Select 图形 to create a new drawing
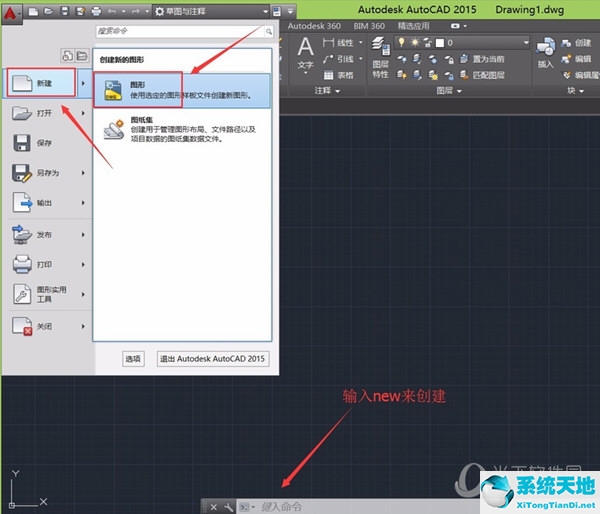 tap(182, 89)
